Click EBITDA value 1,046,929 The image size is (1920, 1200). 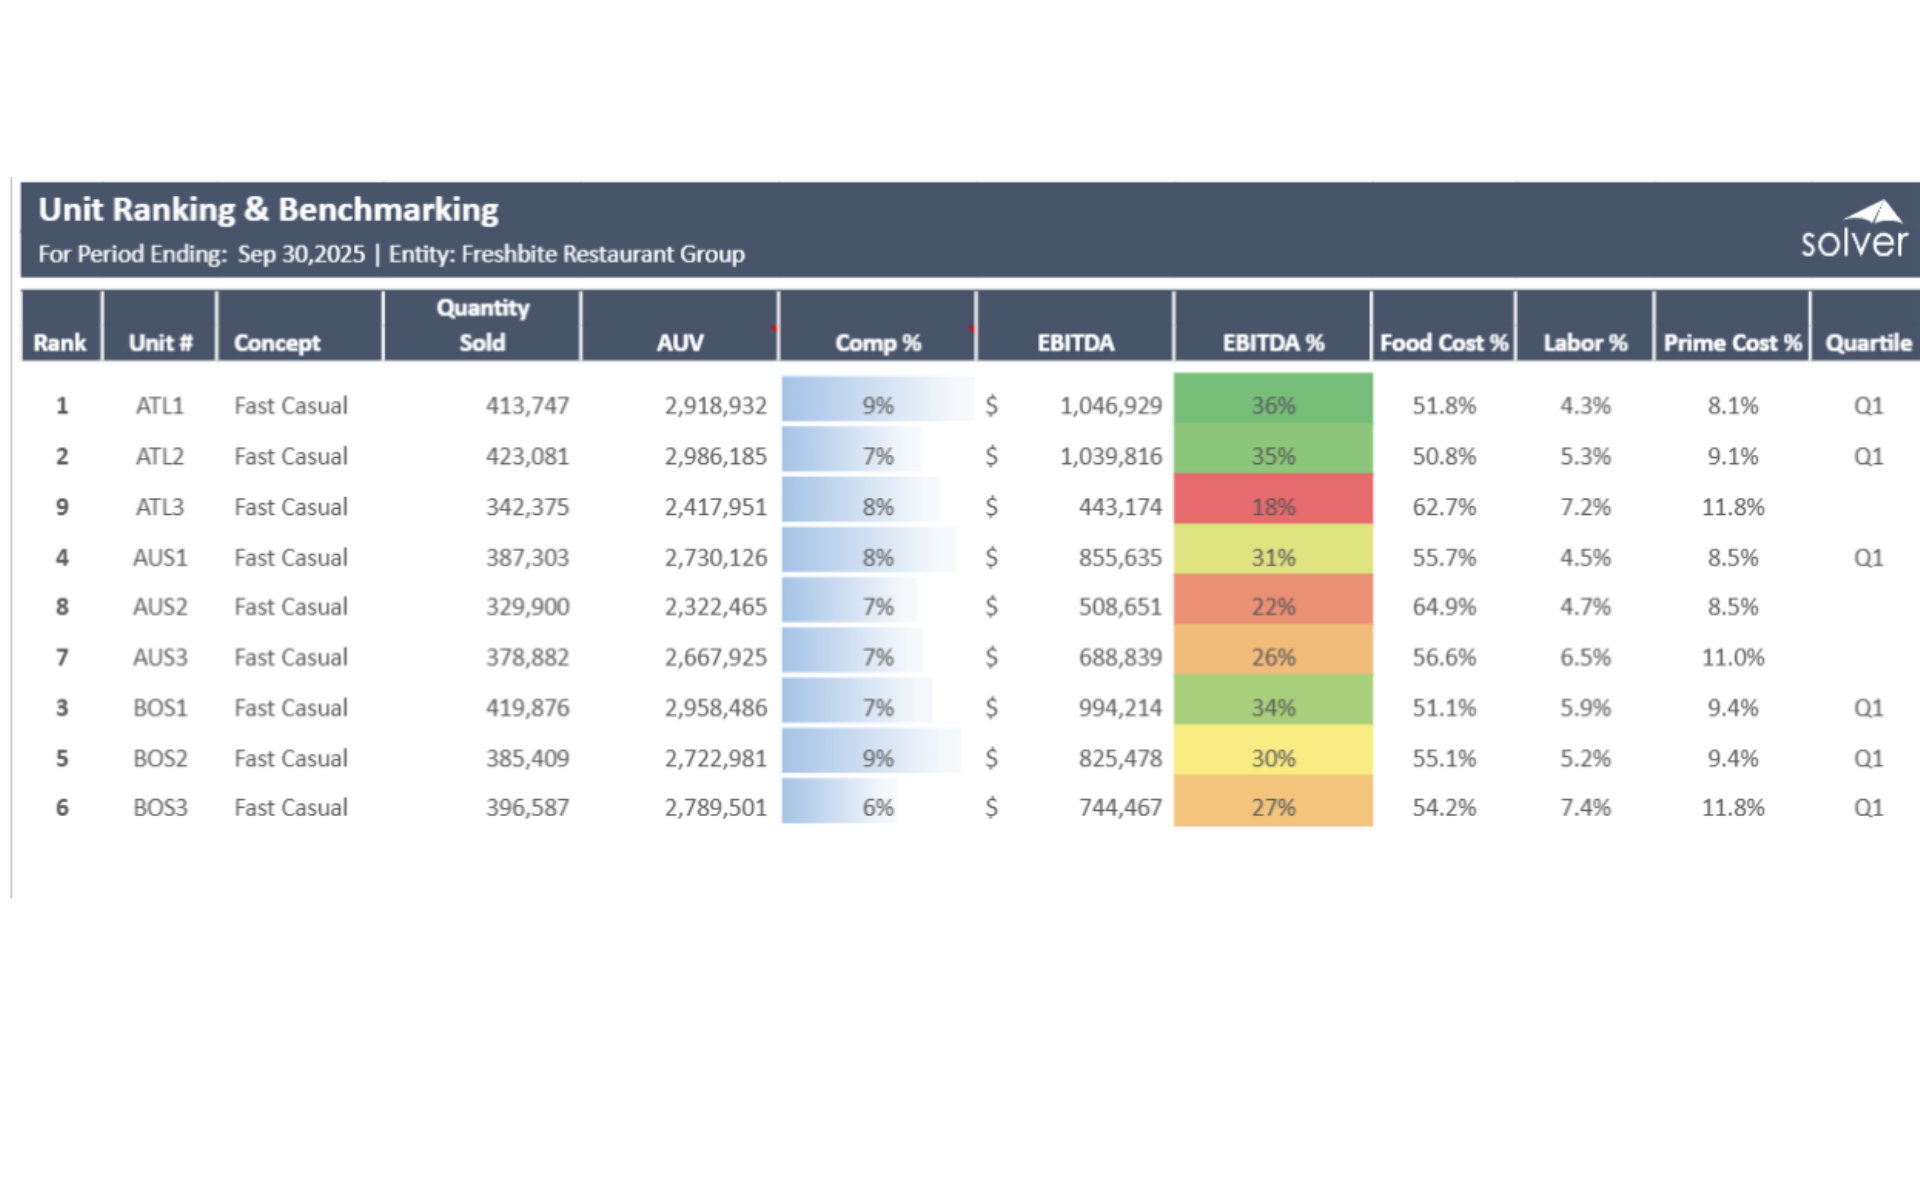1110,405
